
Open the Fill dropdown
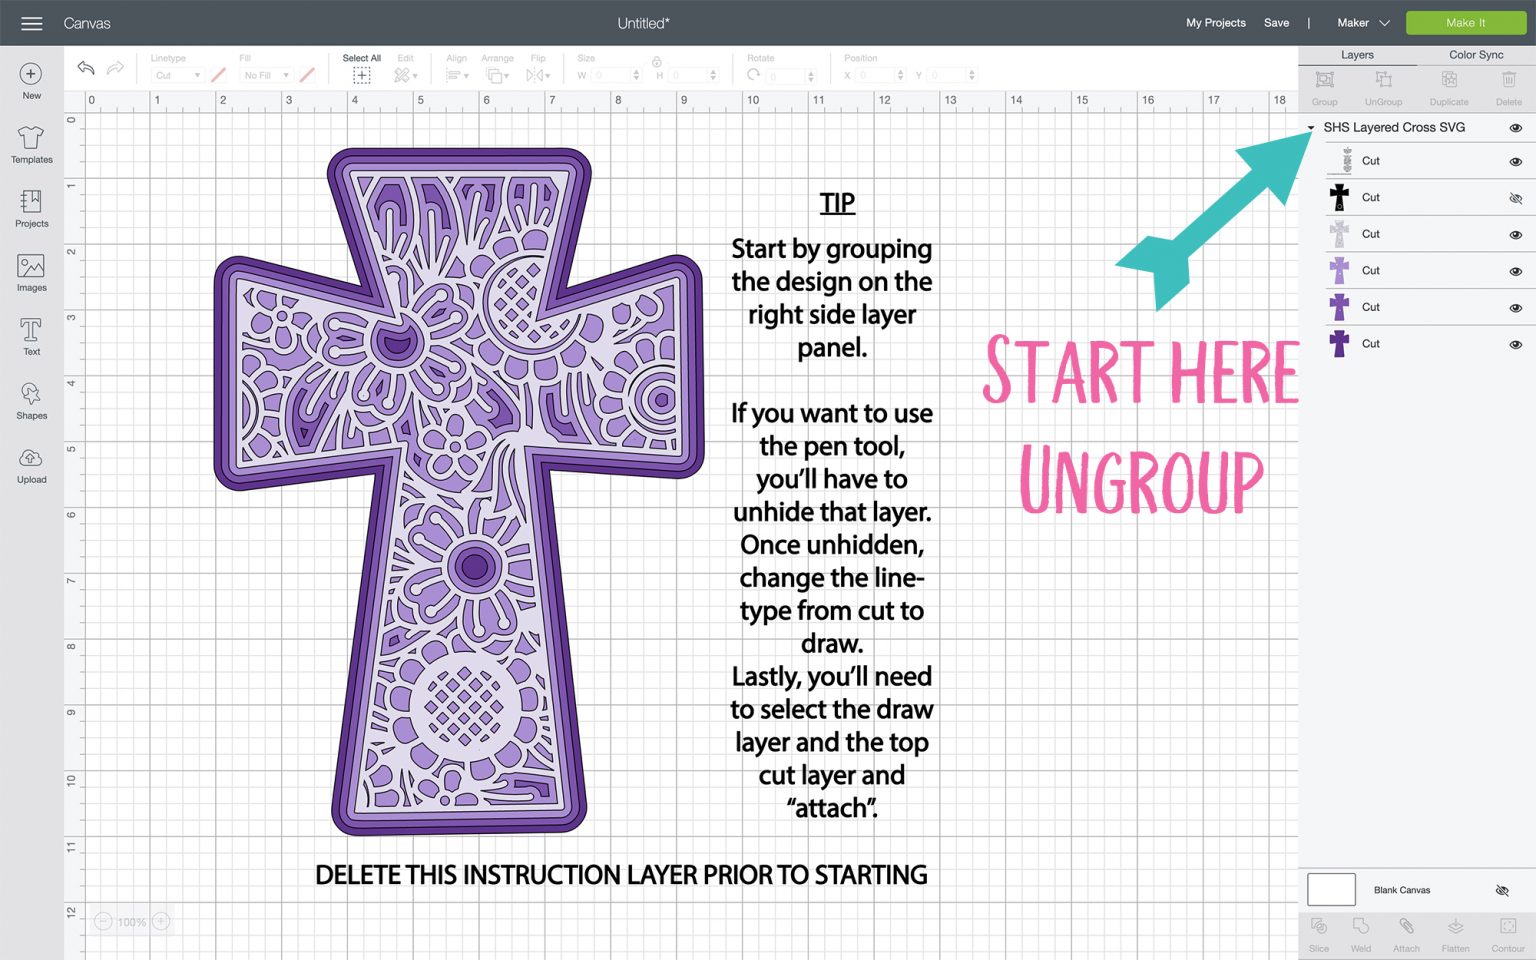pos(266,75)
